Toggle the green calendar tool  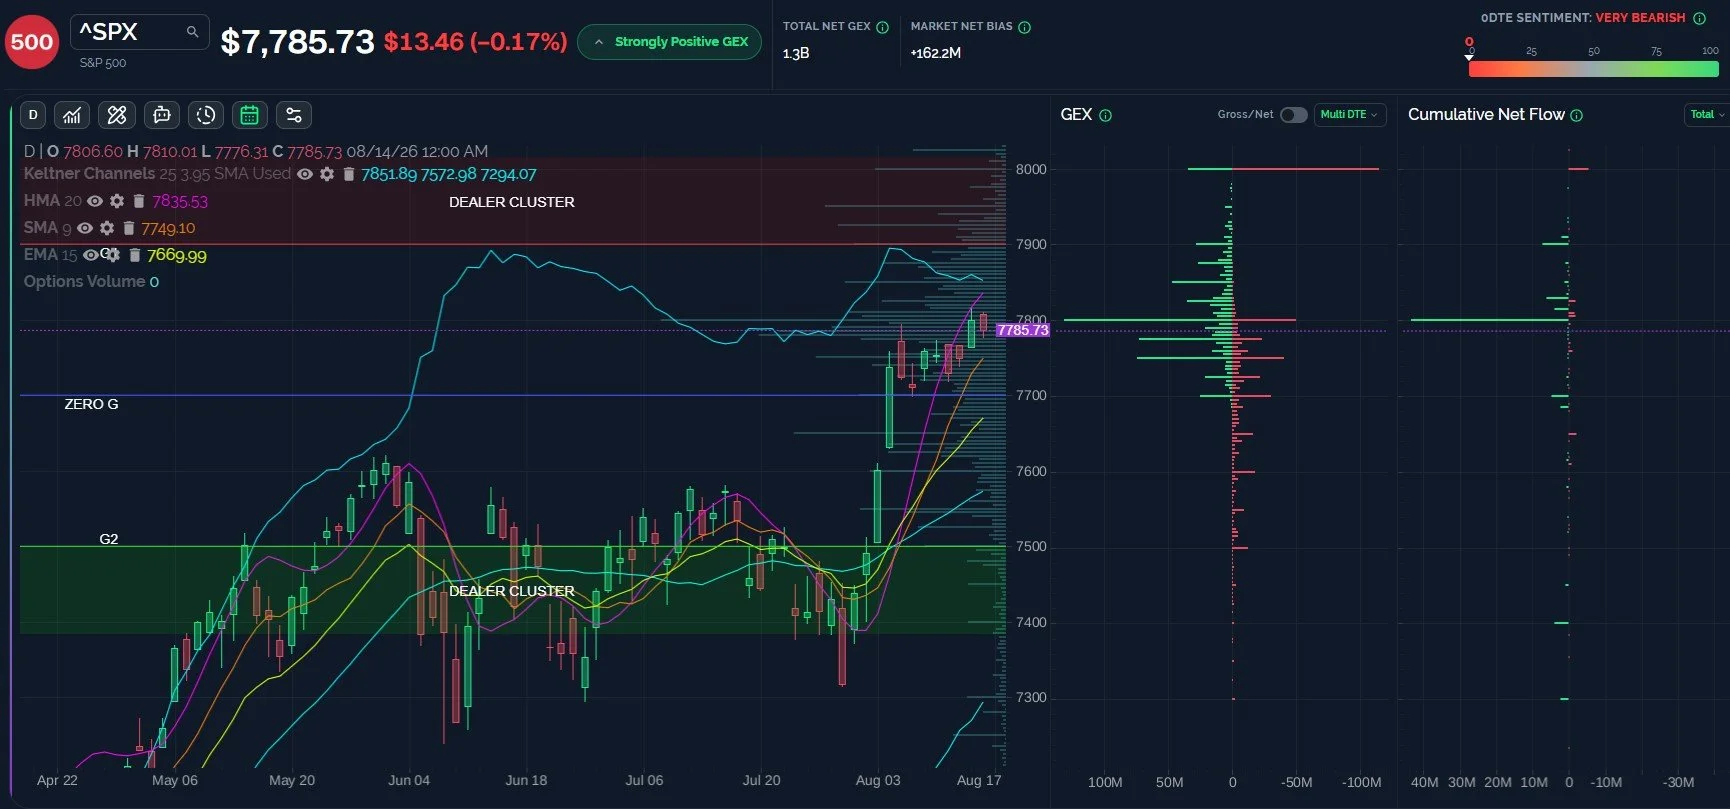[x=250, y=115]
